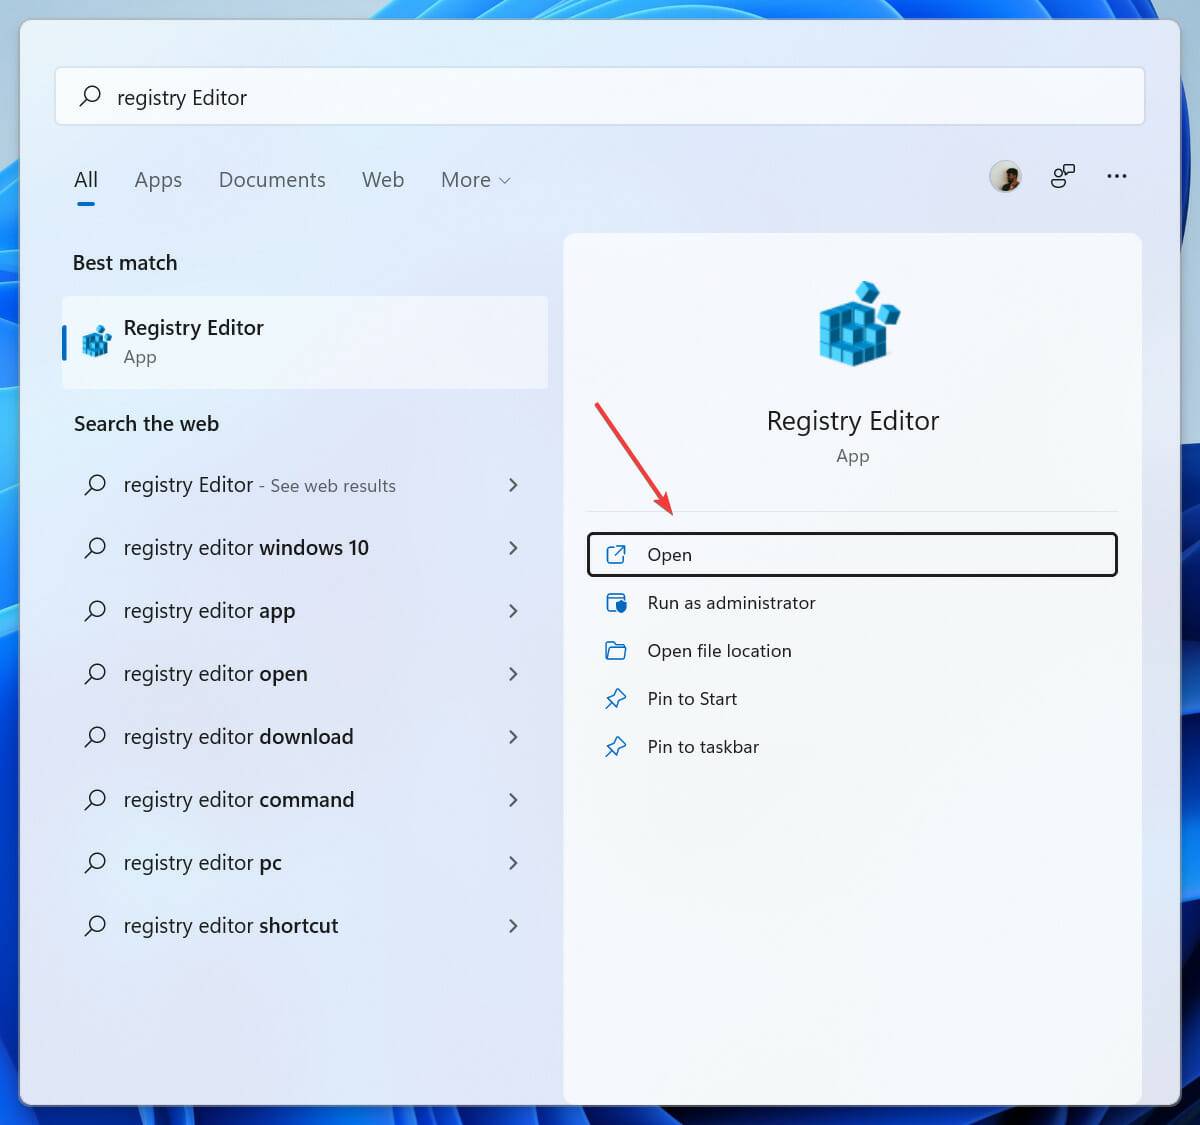The height and width of the screenshot is (1125, 1200).
Task: Select 'registry editor windows 10' suggestion
Action: point(305,548)
